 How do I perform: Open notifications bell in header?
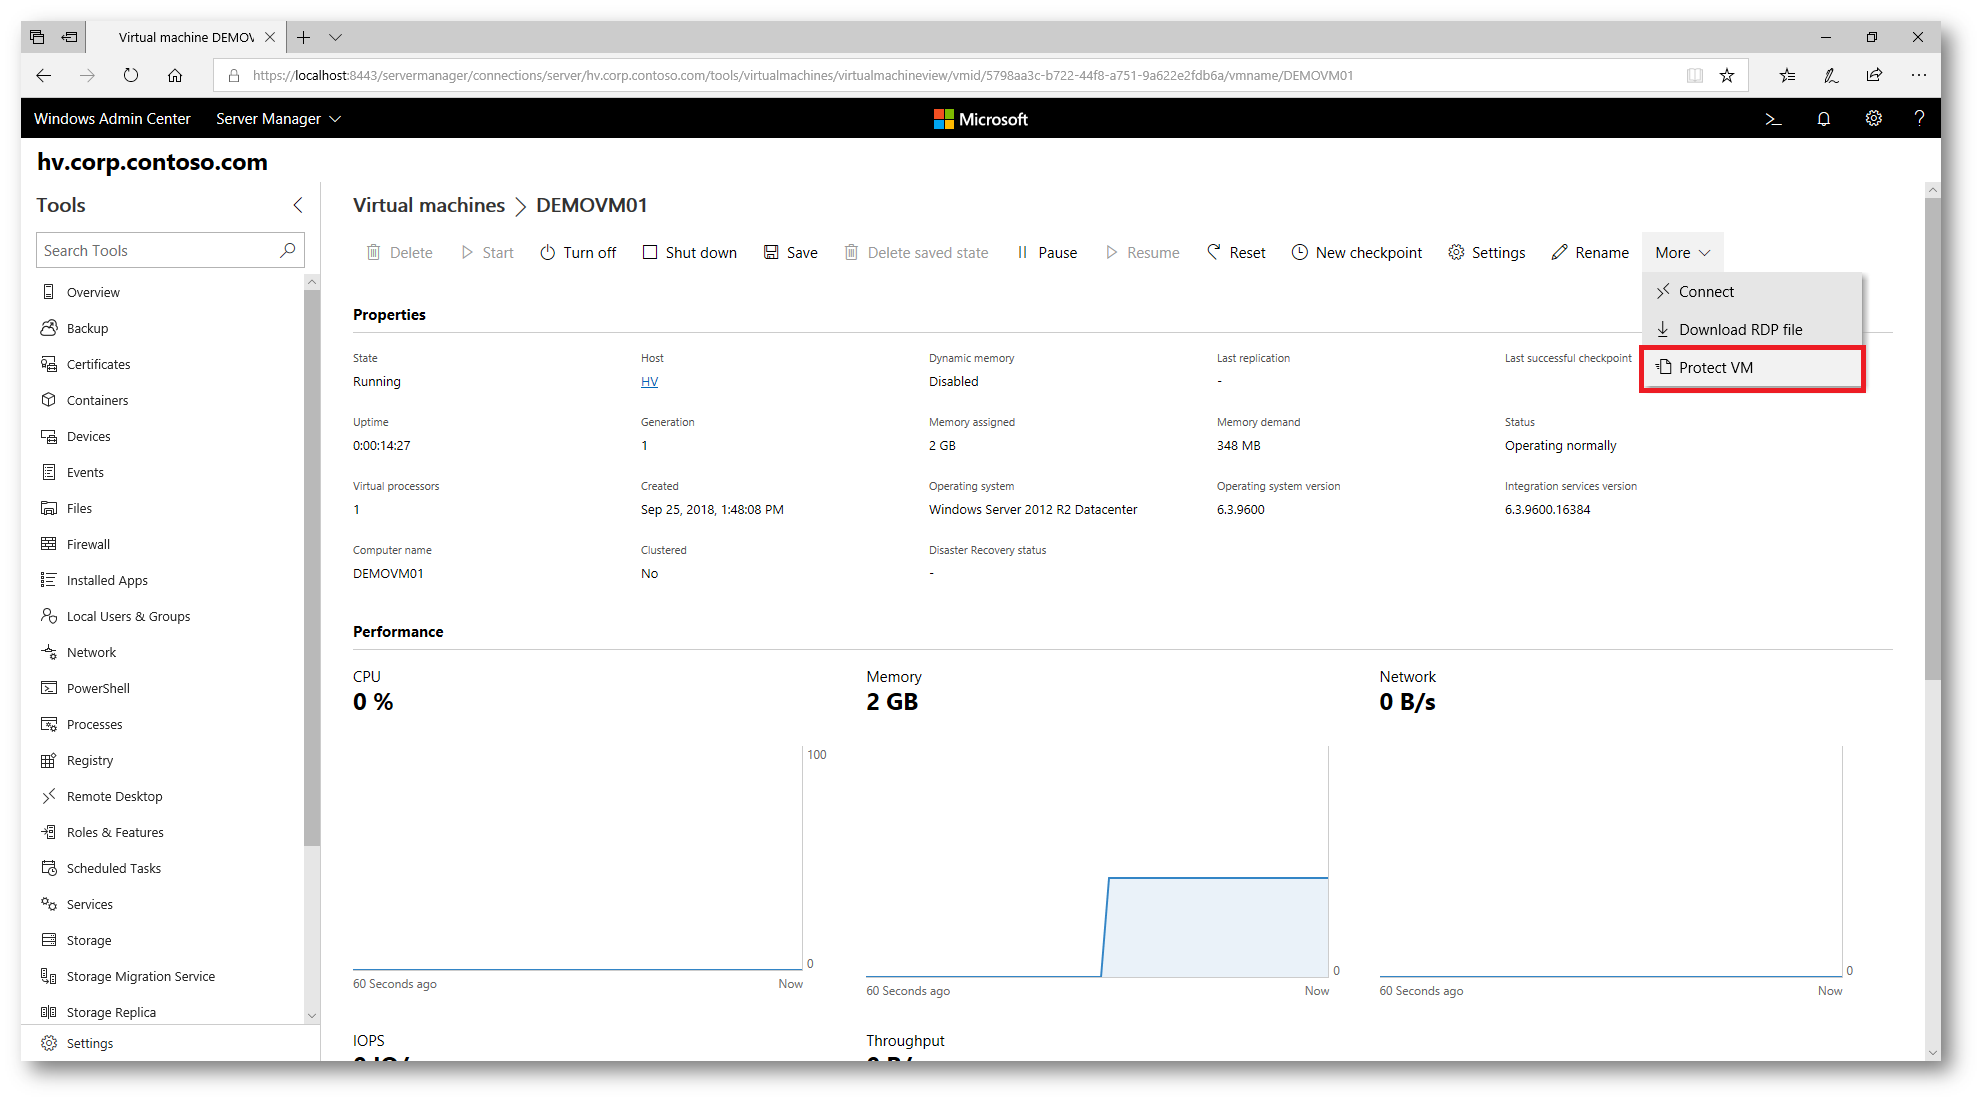point(1824,119)
